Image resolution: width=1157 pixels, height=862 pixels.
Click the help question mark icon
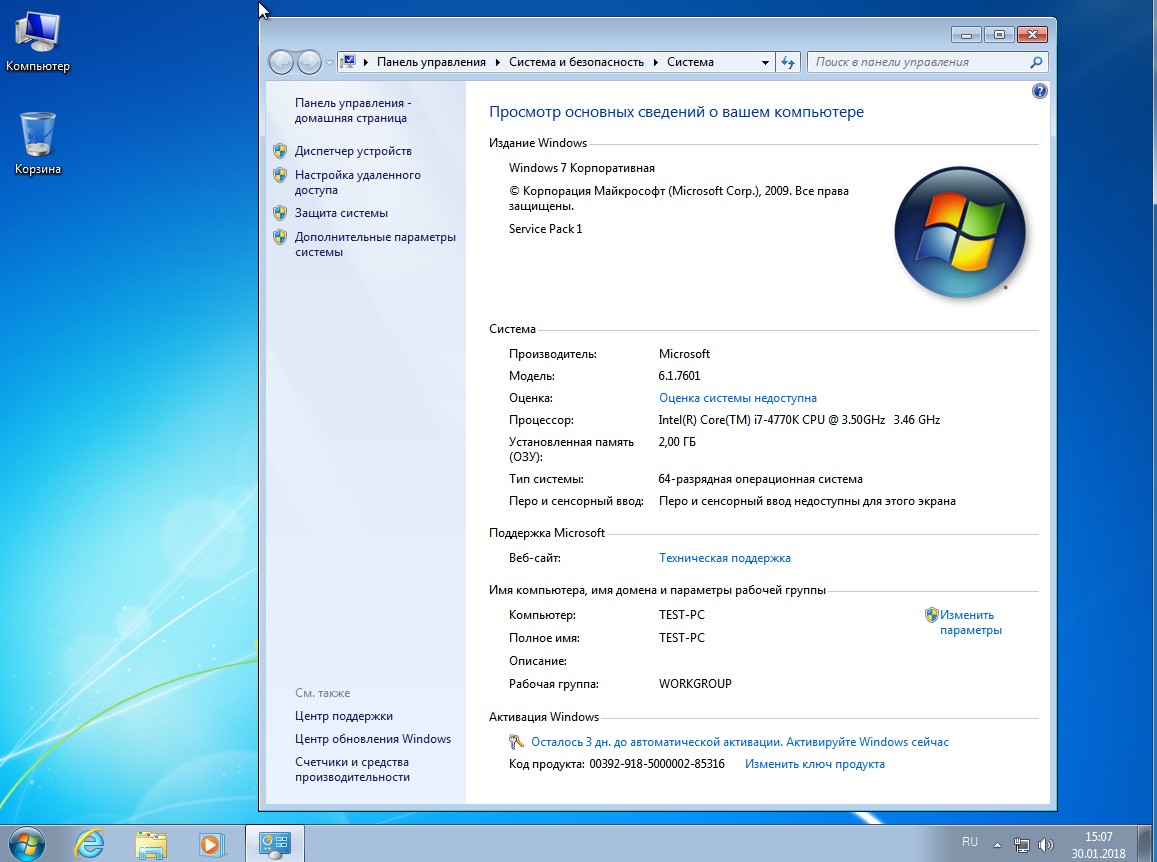(x=1039, y=91)
